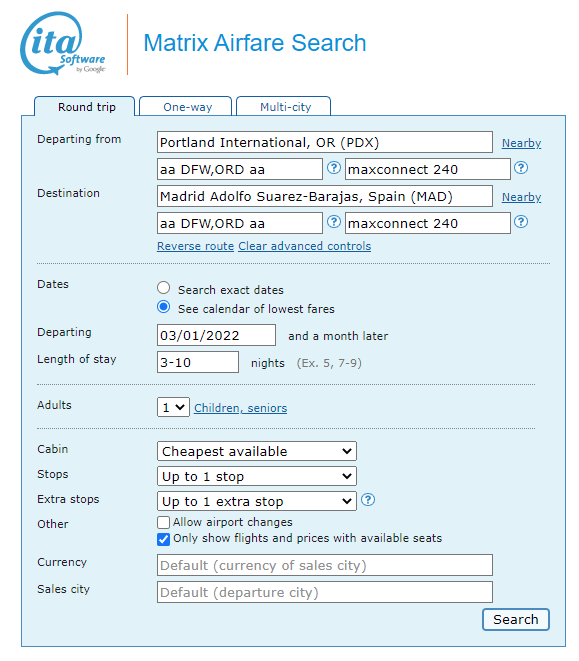This screenshot has width=579, height=661.
Task: Click the Length of stay field
Action: pyautogui.click(x=198, y=362)
